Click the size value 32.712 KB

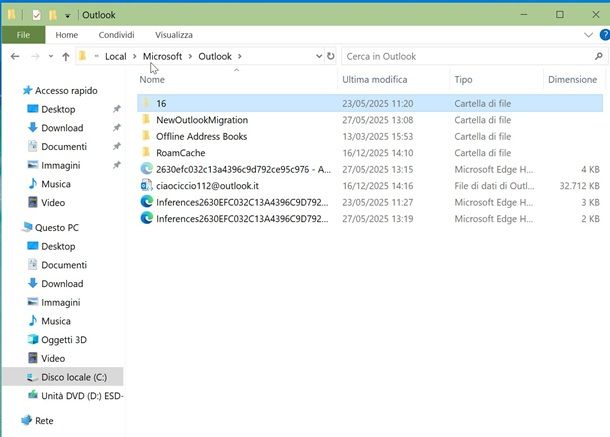point(579,186)
